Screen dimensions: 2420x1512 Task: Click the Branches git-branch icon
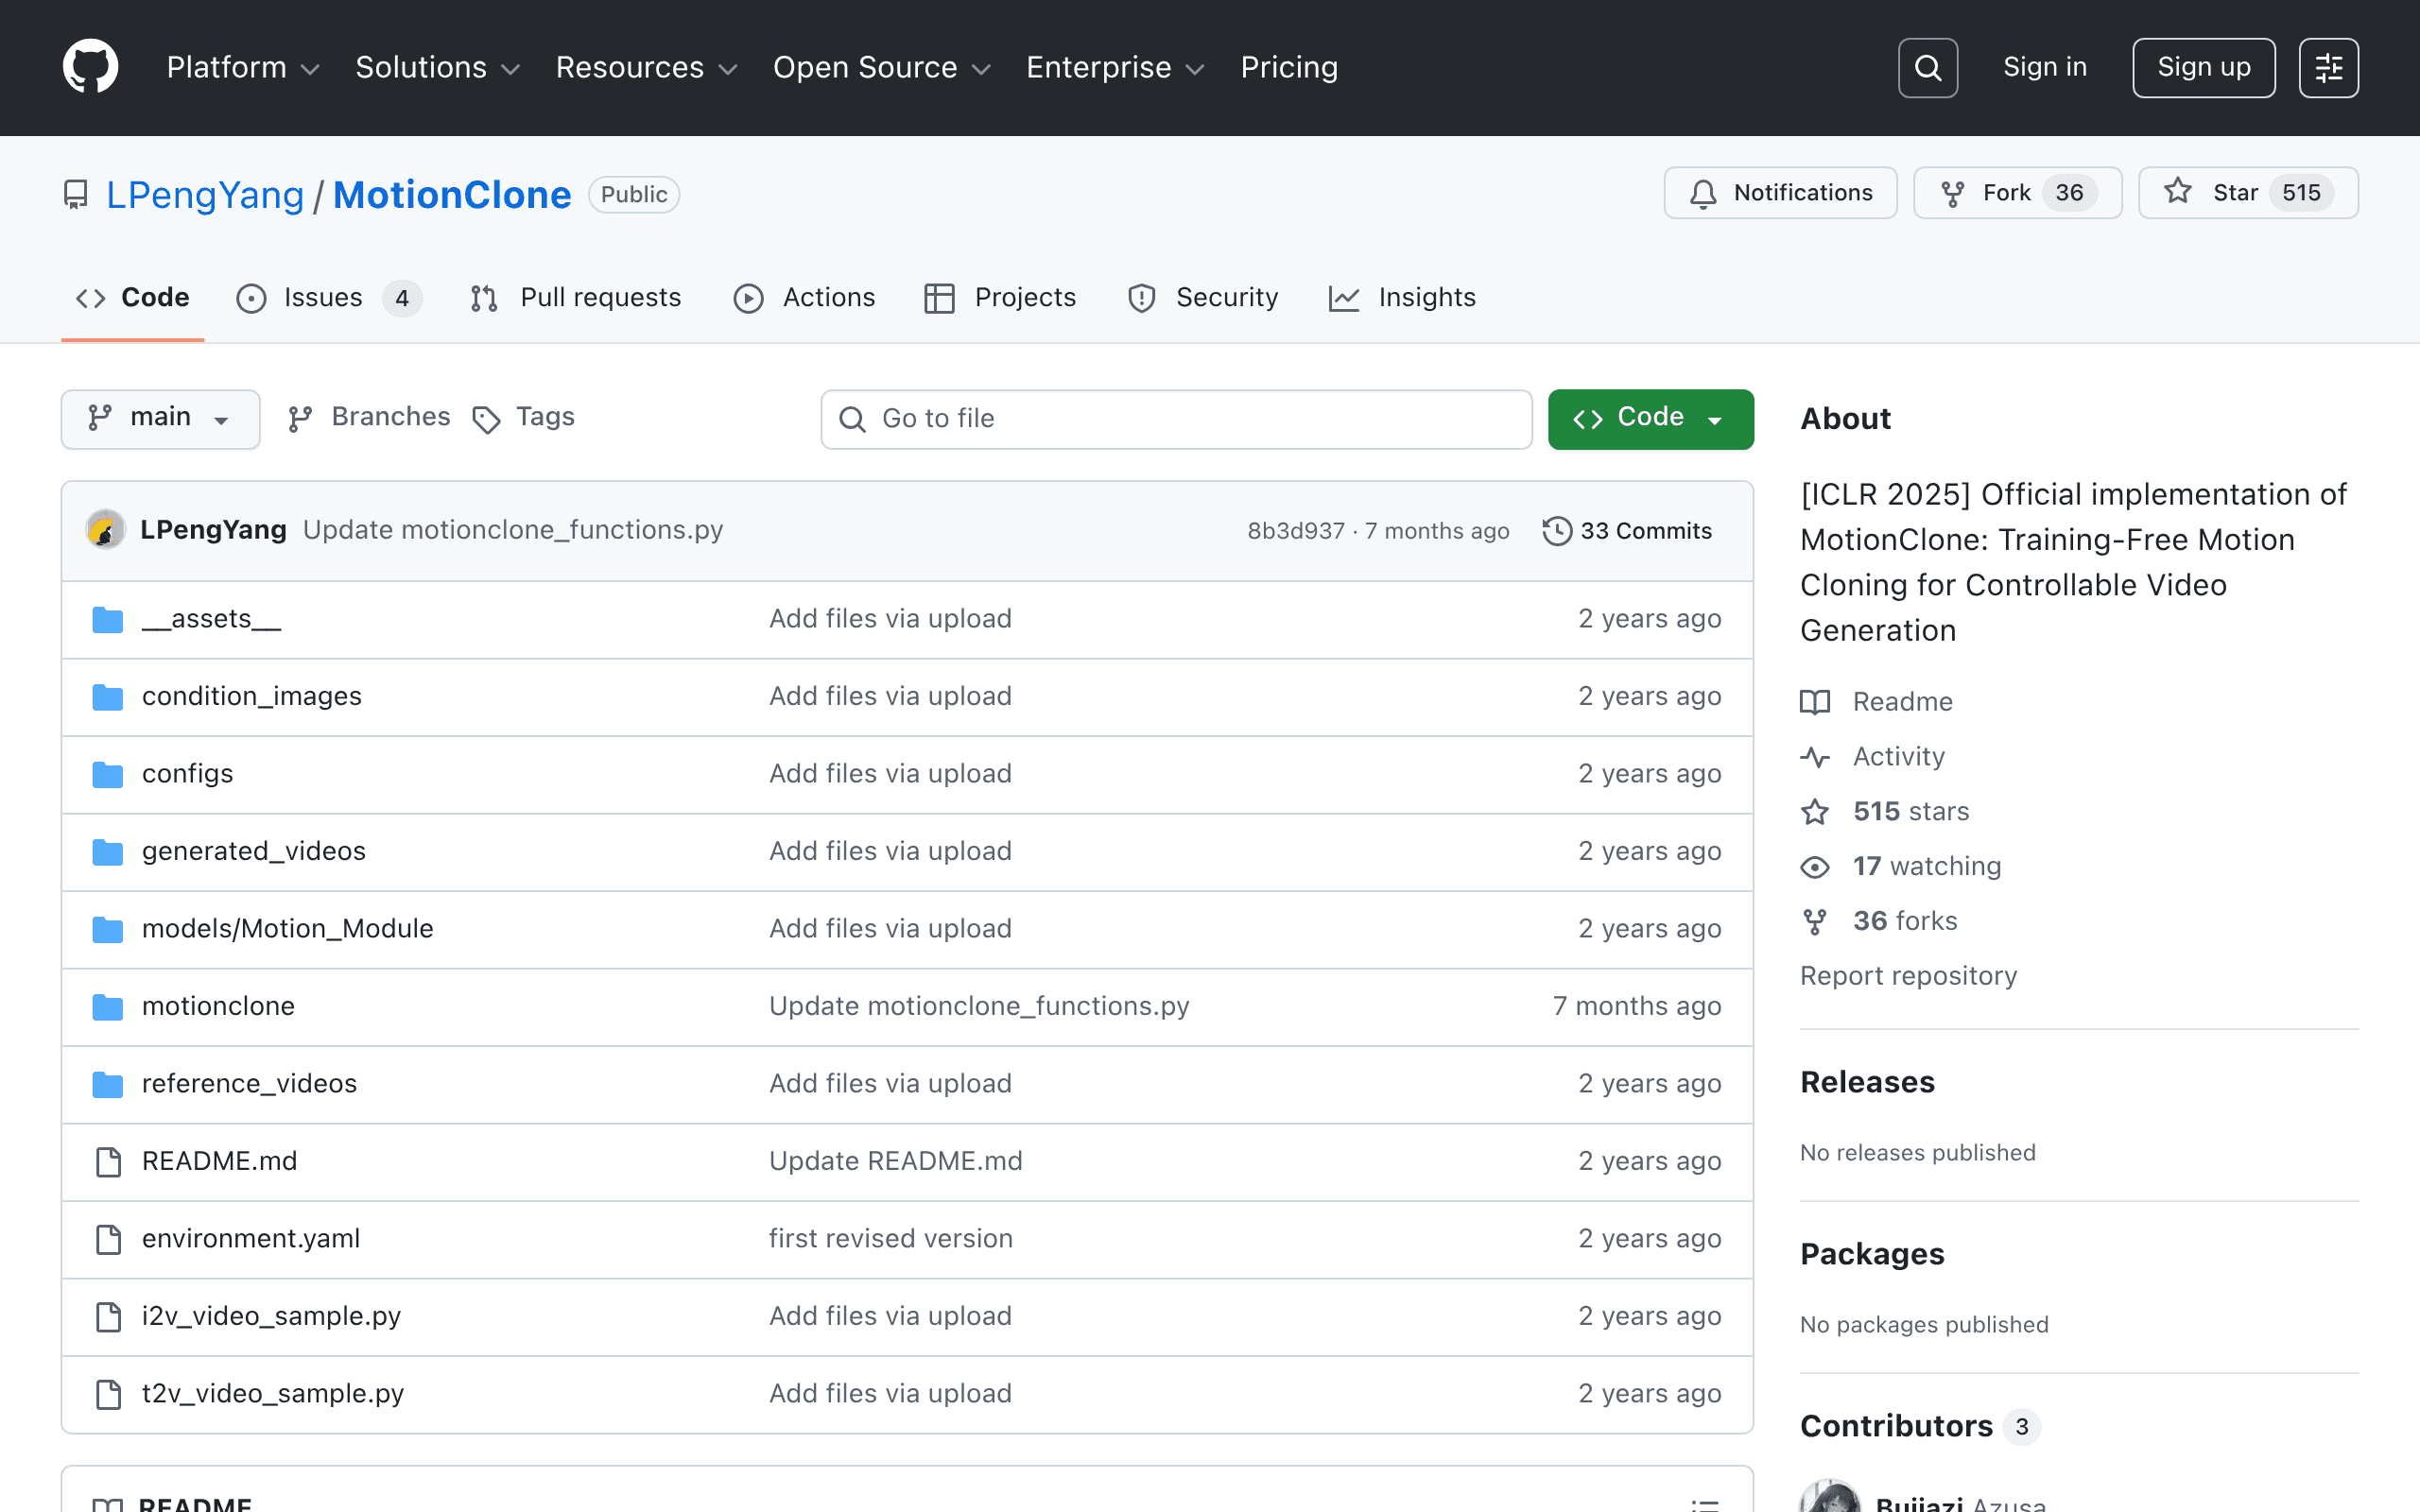click(299, 419)
